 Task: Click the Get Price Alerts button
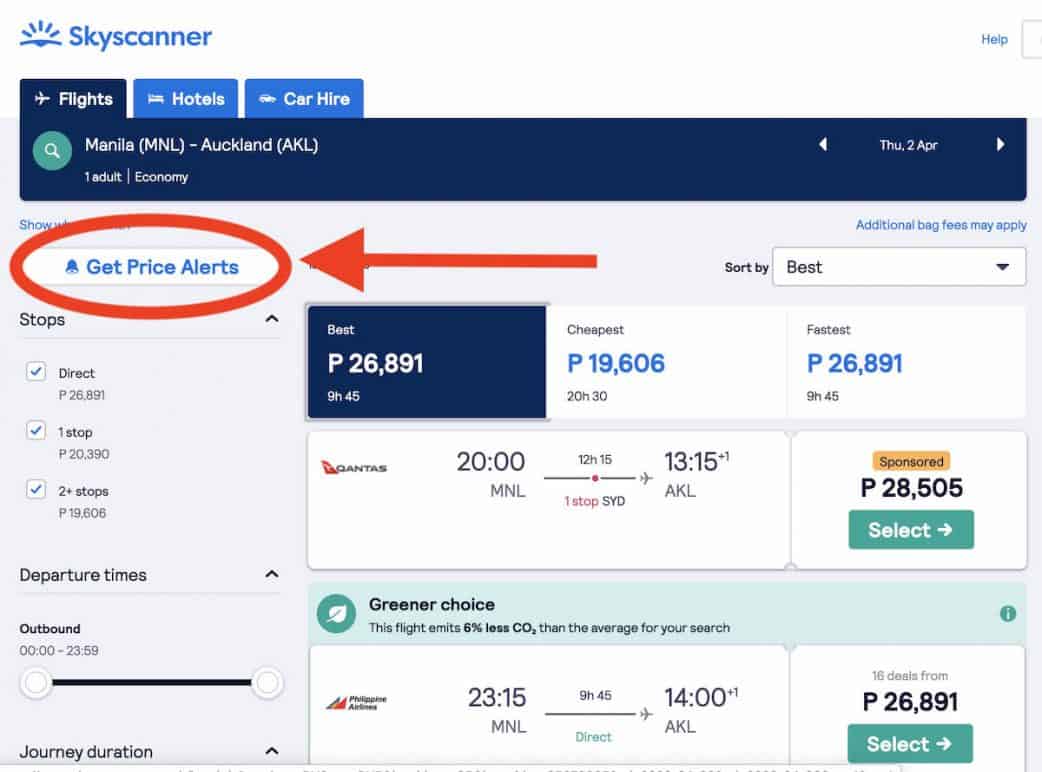(152, 267)
